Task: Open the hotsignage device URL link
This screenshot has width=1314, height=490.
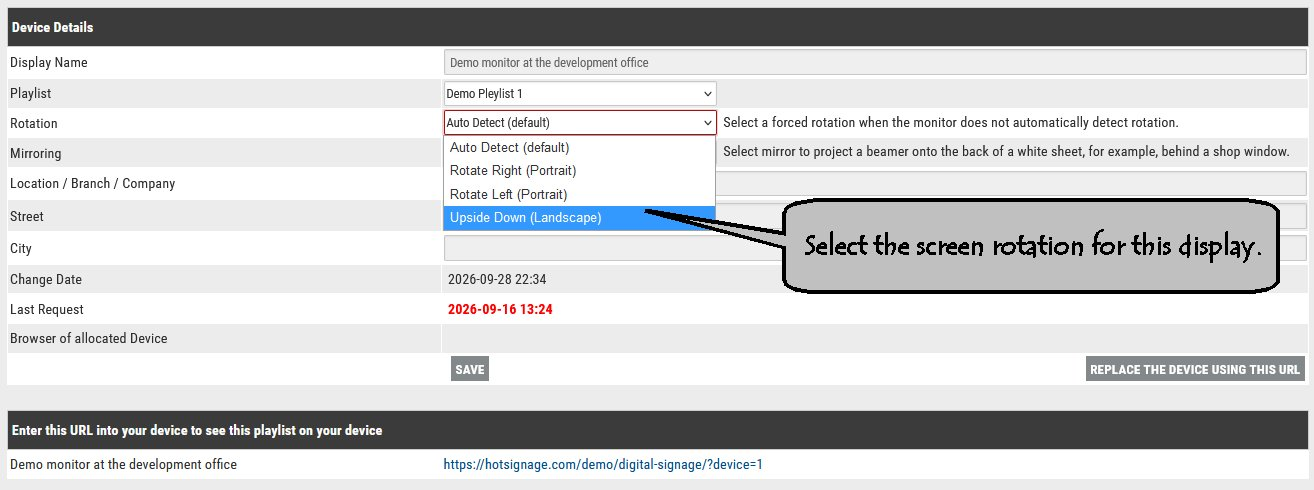Action: [603, 465]
